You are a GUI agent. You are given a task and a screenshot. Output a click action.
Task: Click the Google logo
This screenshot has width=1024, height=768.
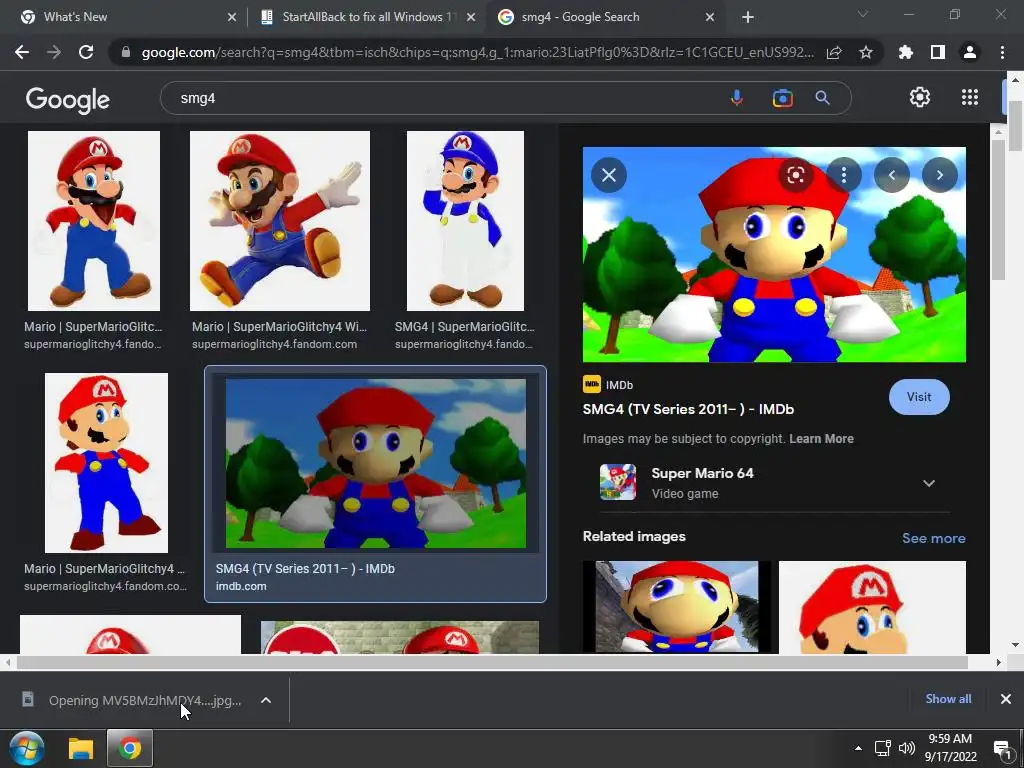68,99
